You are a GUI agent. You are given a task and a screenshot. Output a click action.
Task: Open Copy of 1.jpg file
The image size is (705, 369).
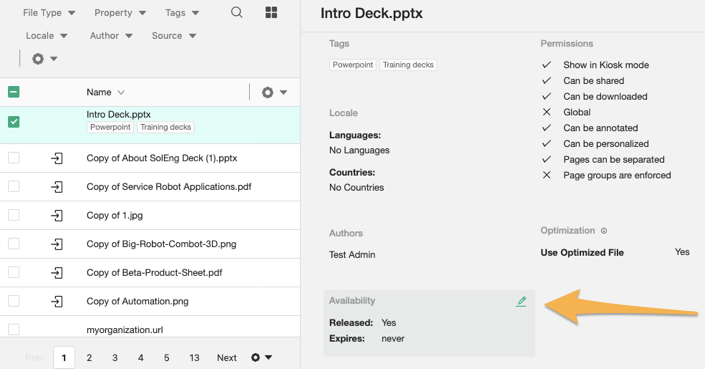point(115,215)
